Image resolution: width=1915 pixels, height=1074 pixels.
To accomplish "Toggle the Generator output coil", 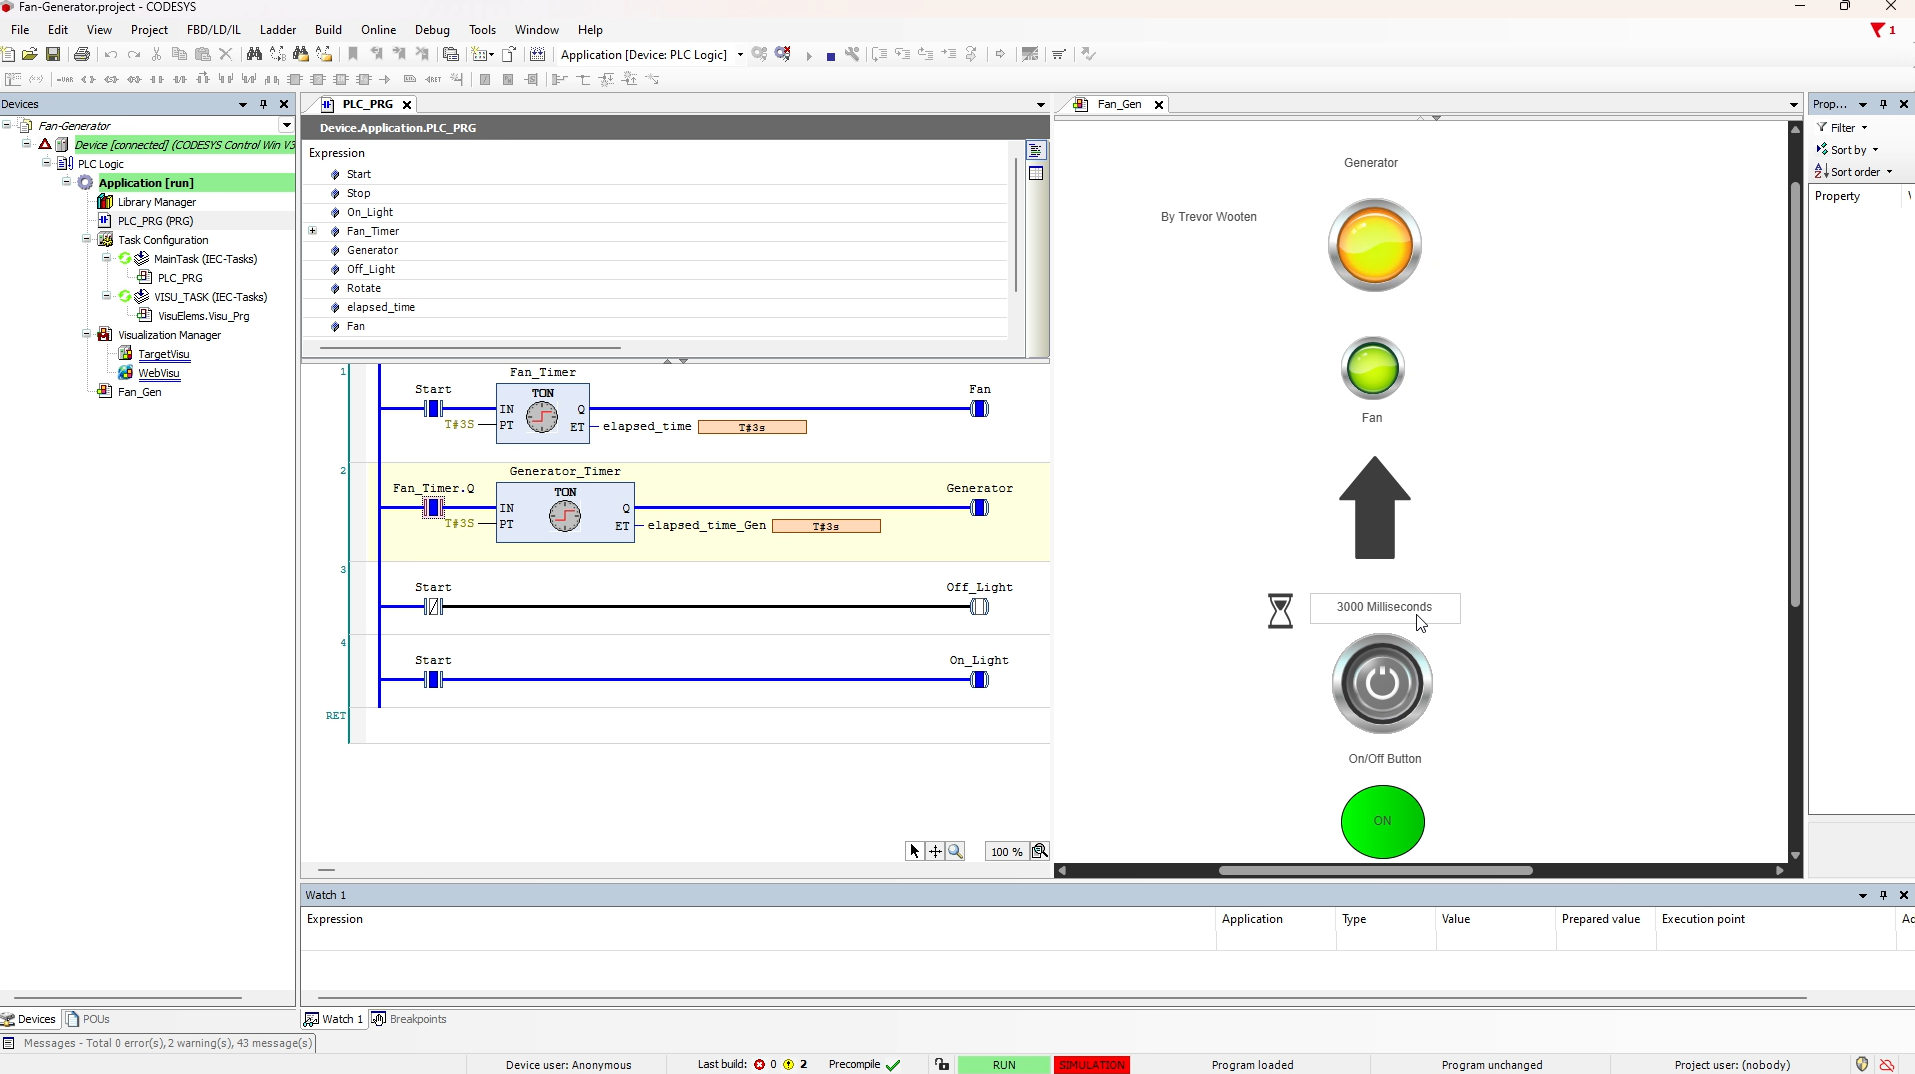I will click(979, 507).
